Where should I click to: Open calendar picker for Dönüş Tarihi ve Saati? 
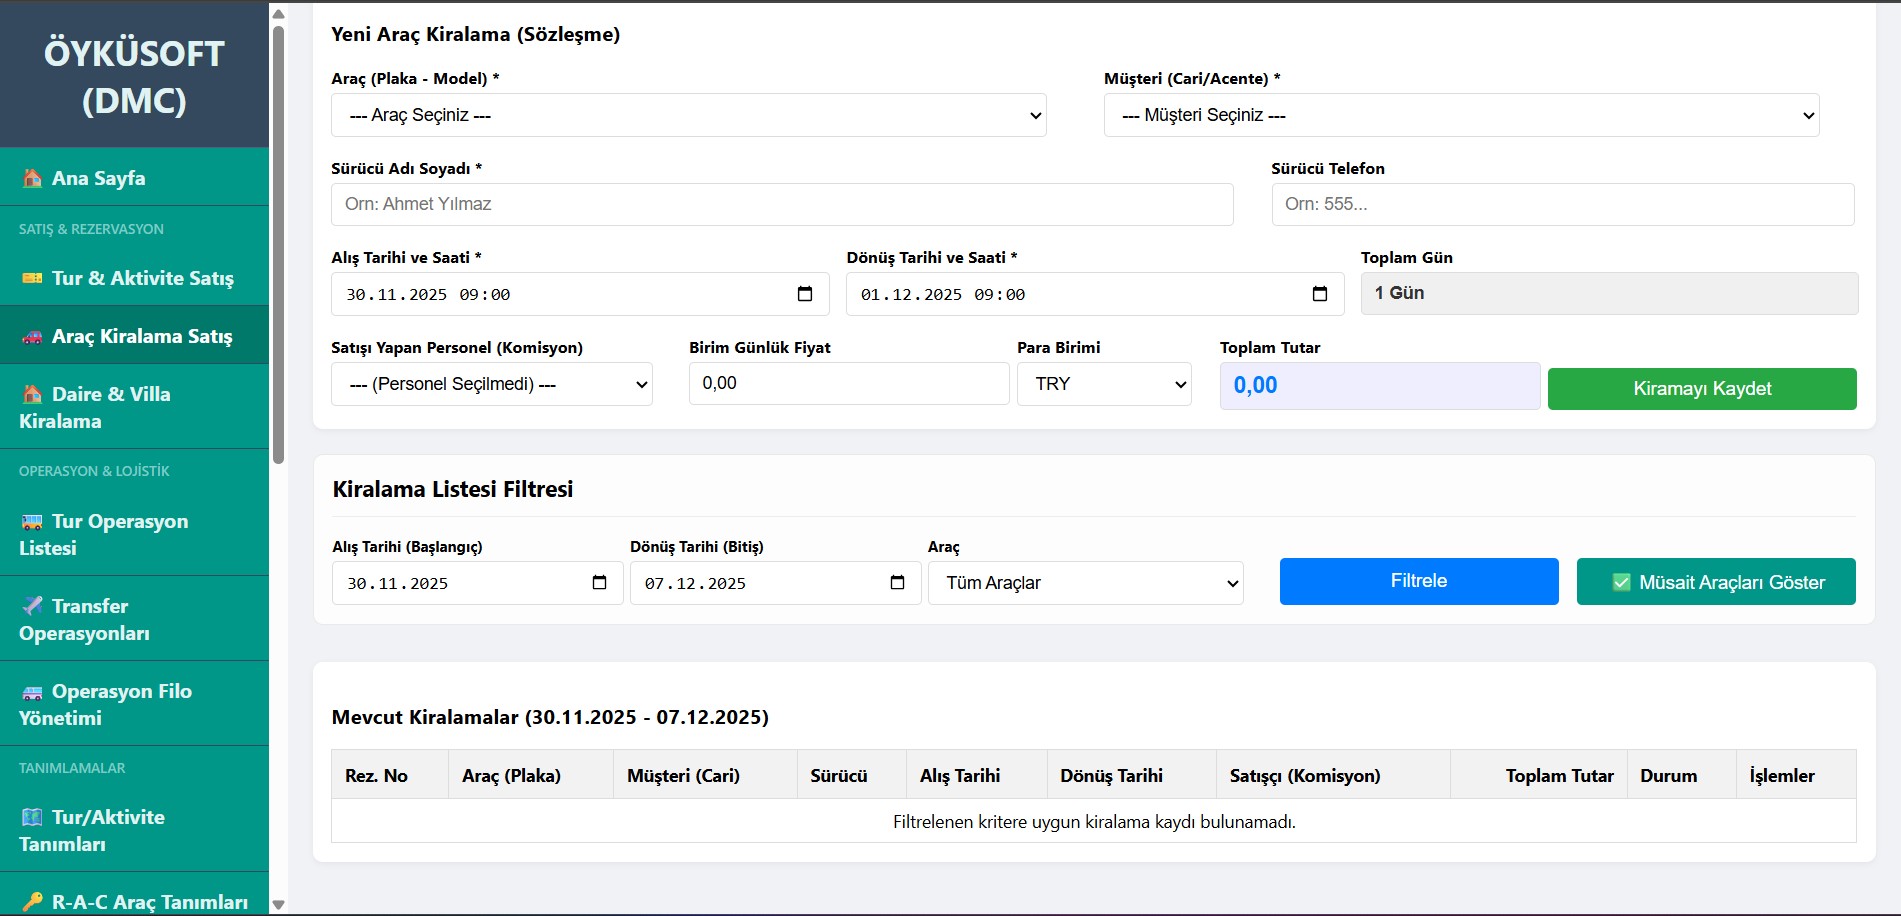point(1319,294)
